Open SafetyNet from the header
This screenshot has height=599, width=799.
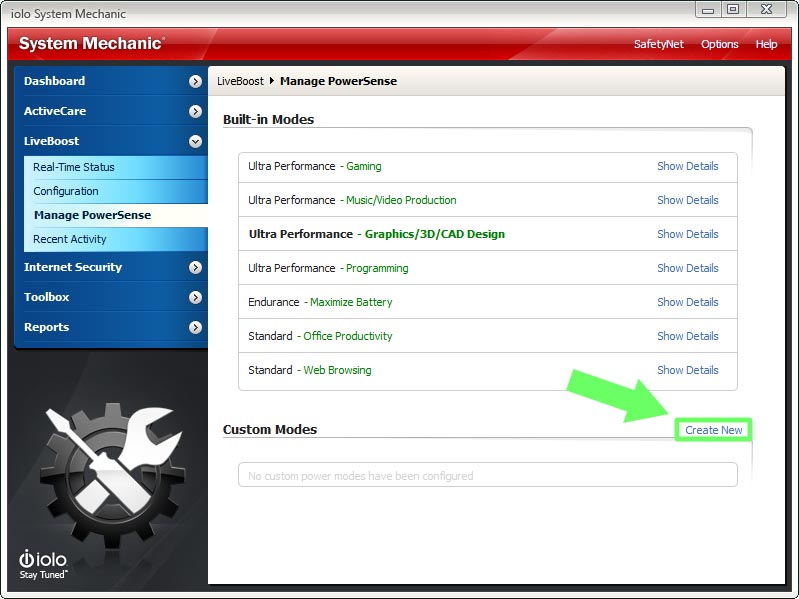658,44
